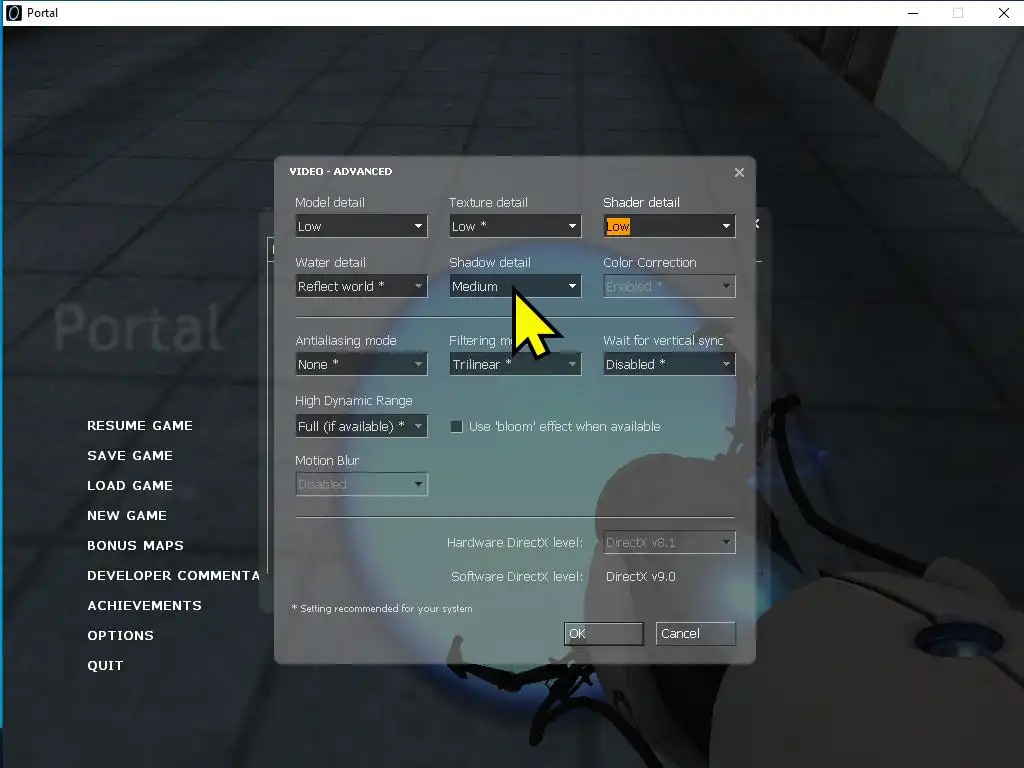Open the Shadow detail dropdown

[515, 286]
